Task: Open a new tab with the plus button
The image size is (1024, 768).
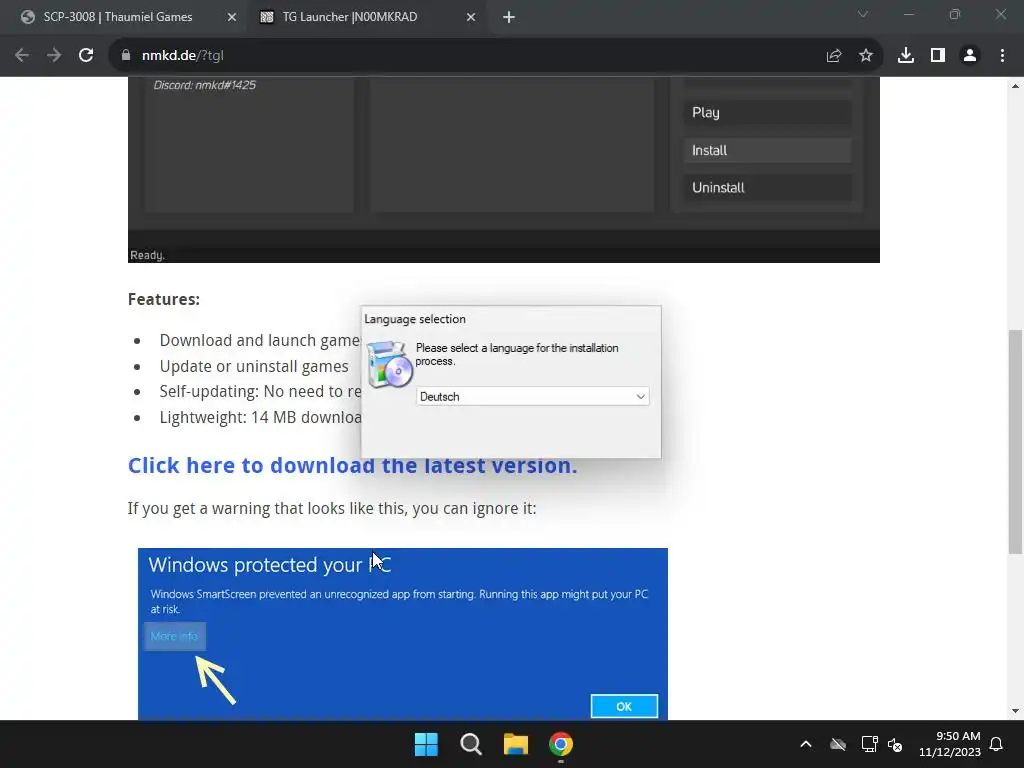Action: tap(509, 18)
